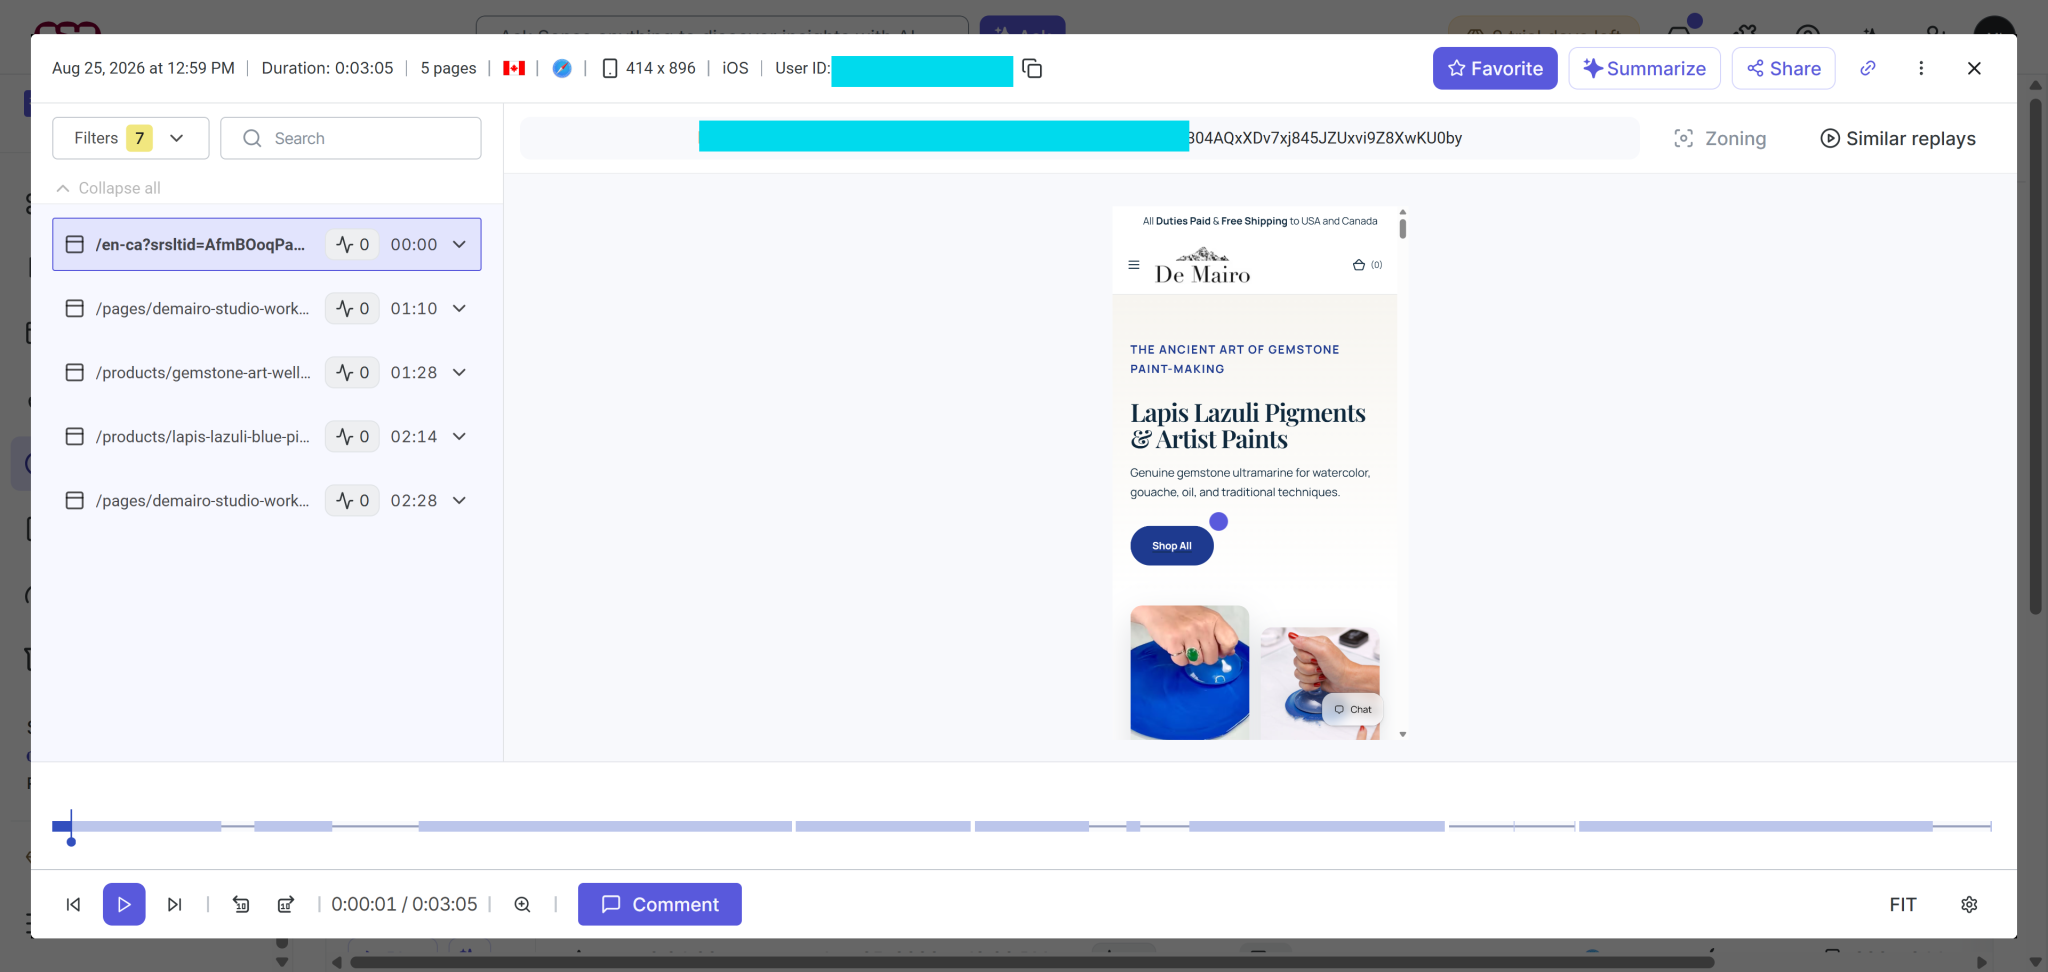This screenshot has width=2048, height=972.
Task: Collapse all page events
Action: click(x=108, y=188)
